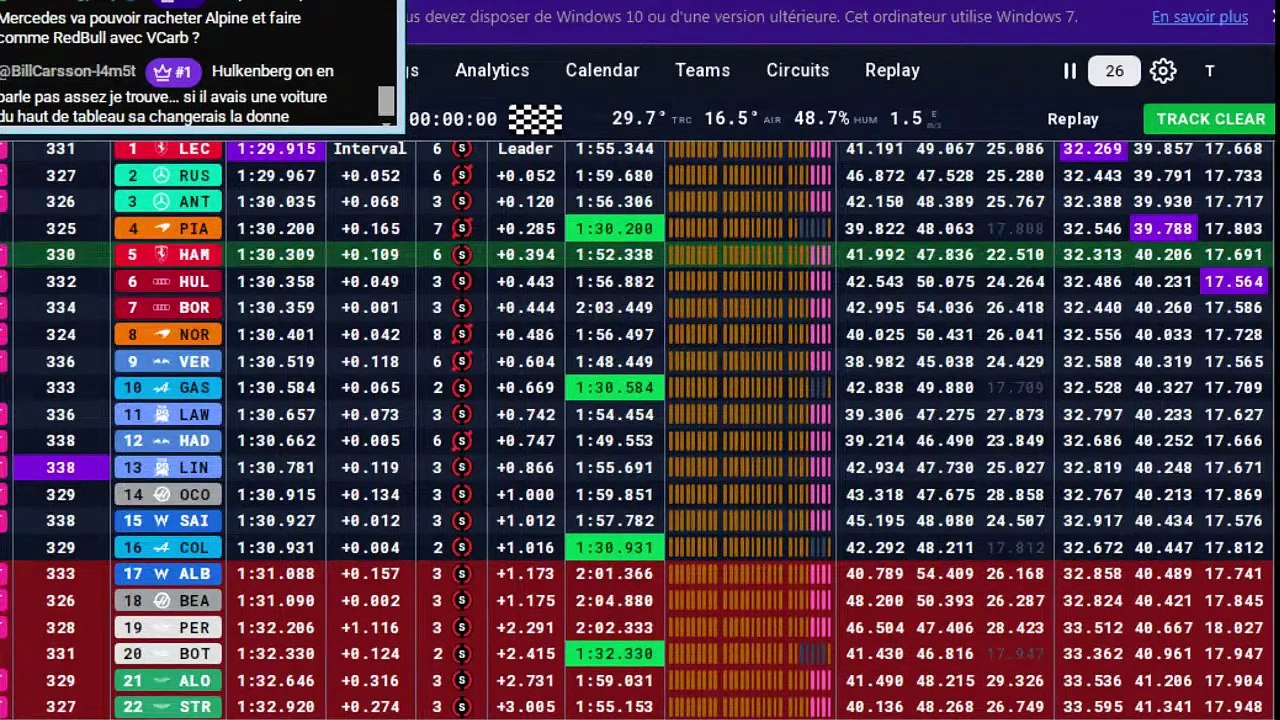
Task: Click the soft tyre icon in HAD row
Action: [461, 441]
